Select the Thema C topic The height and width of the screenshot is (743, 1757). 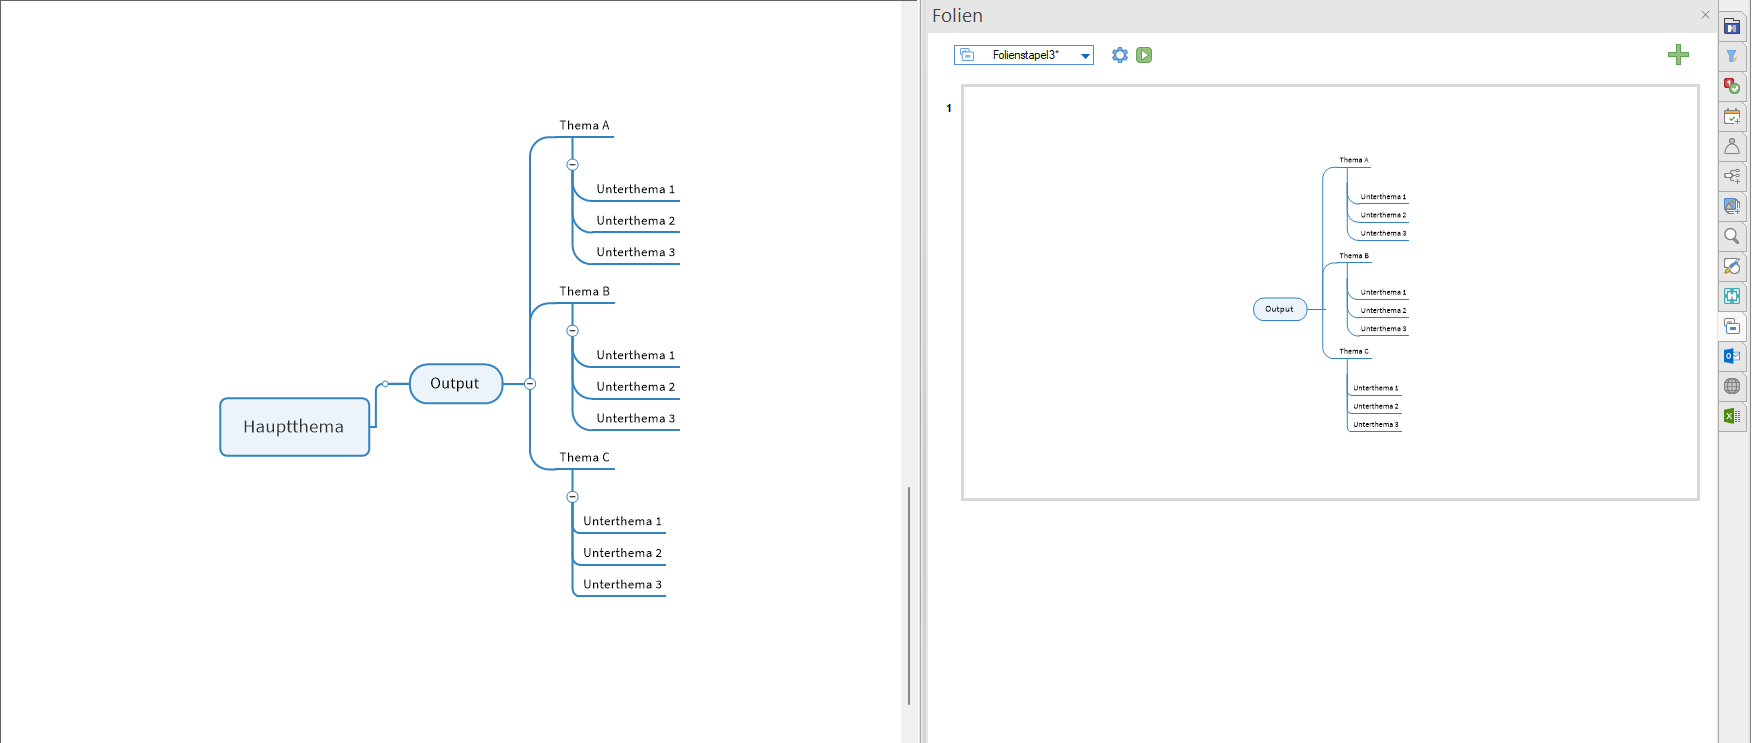click(x=584, y=458)
